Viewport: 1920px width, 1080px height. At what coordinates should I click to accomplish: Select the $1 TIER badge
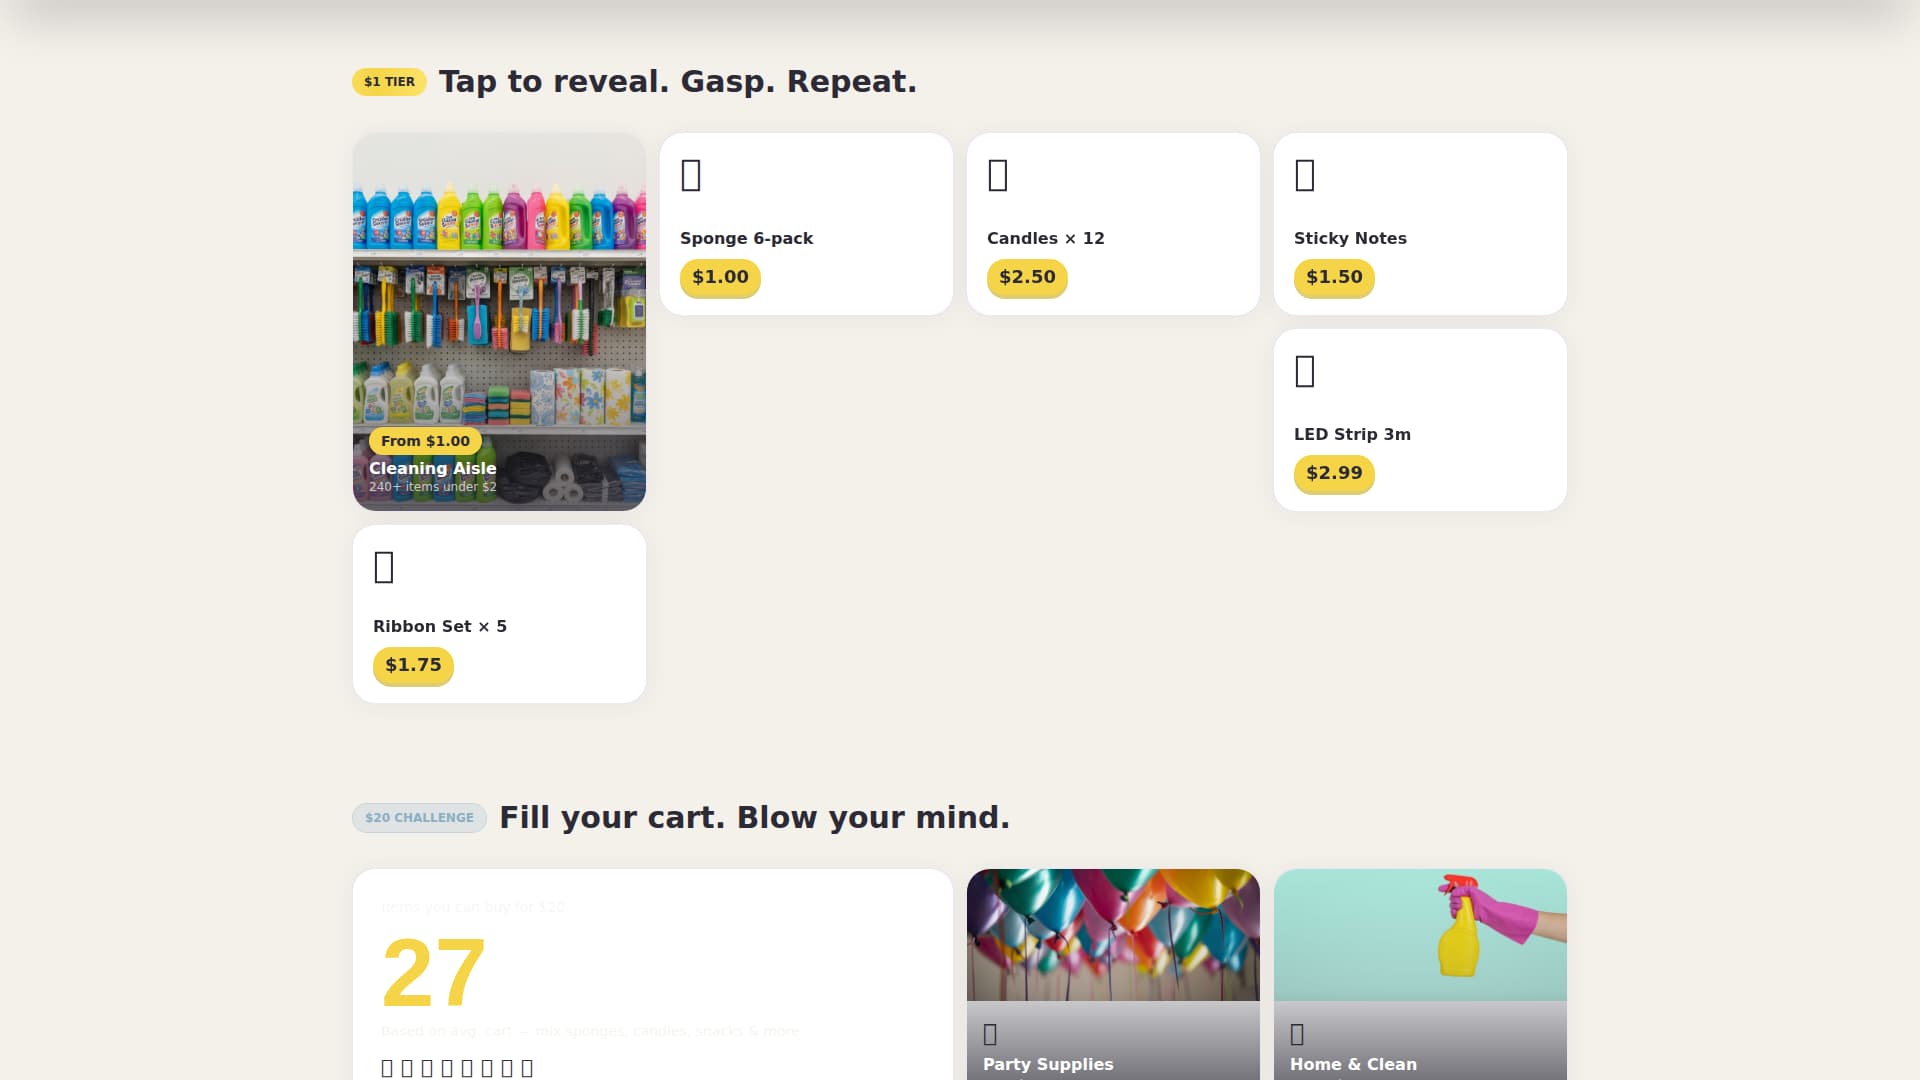coord(389,82)
